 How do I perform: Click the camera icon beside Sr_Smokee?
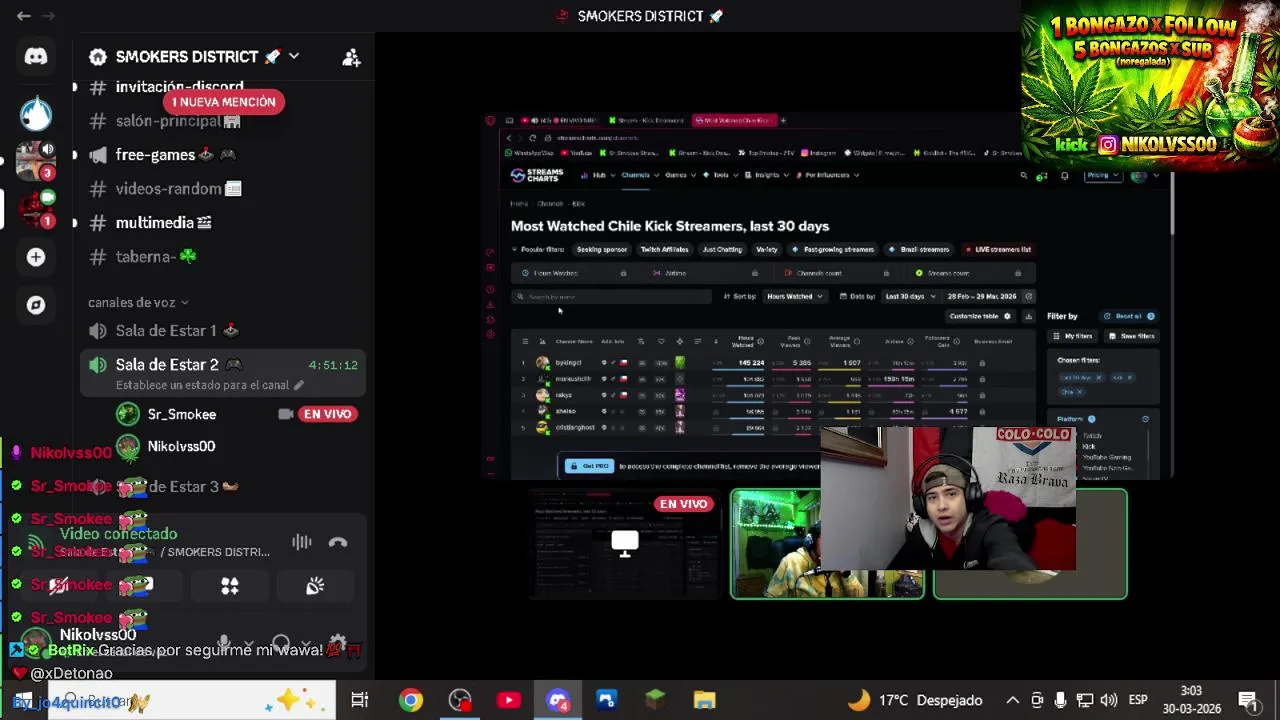pyautogui.click(x=286, y=414)
